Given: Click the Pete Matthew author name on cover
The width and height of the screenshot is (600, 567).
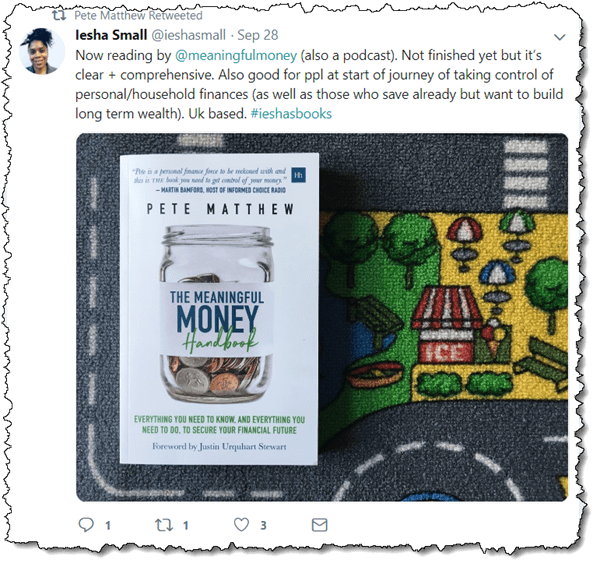Looking at the screenshot, I should [x=220, y=209].
